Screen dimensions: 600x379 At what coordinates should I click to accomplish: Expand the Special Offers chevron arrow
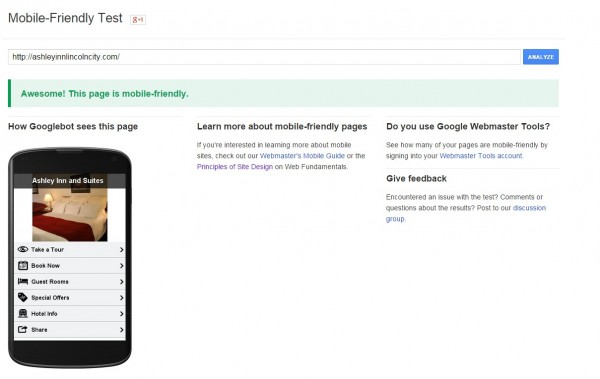click(x=121, y=298)
